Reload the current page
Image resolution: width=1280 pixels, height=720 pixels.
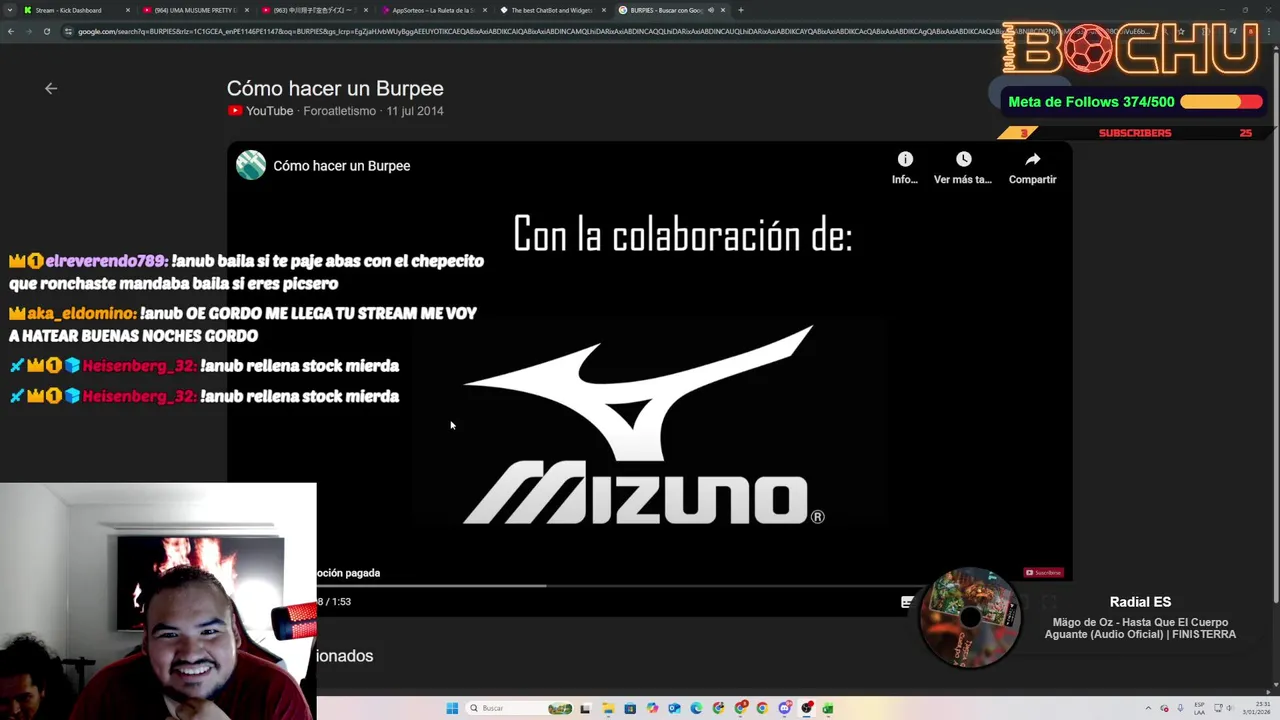(x=47, y=31)
